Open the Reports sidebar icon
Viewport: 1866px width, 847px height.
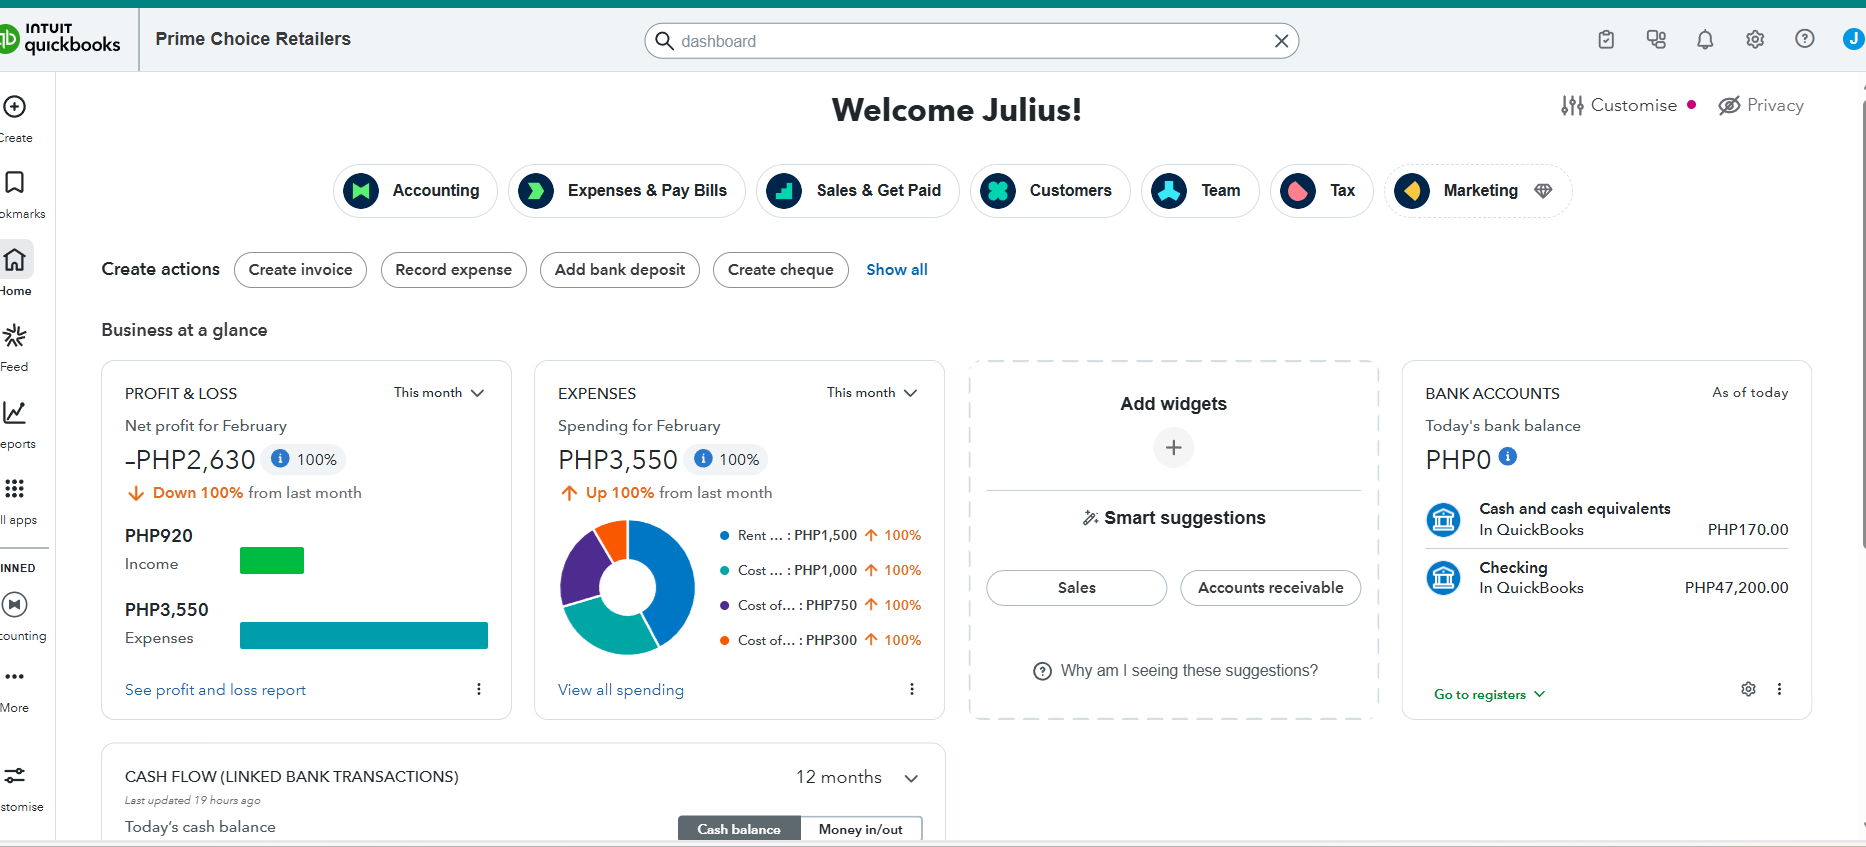click(15, 412)
